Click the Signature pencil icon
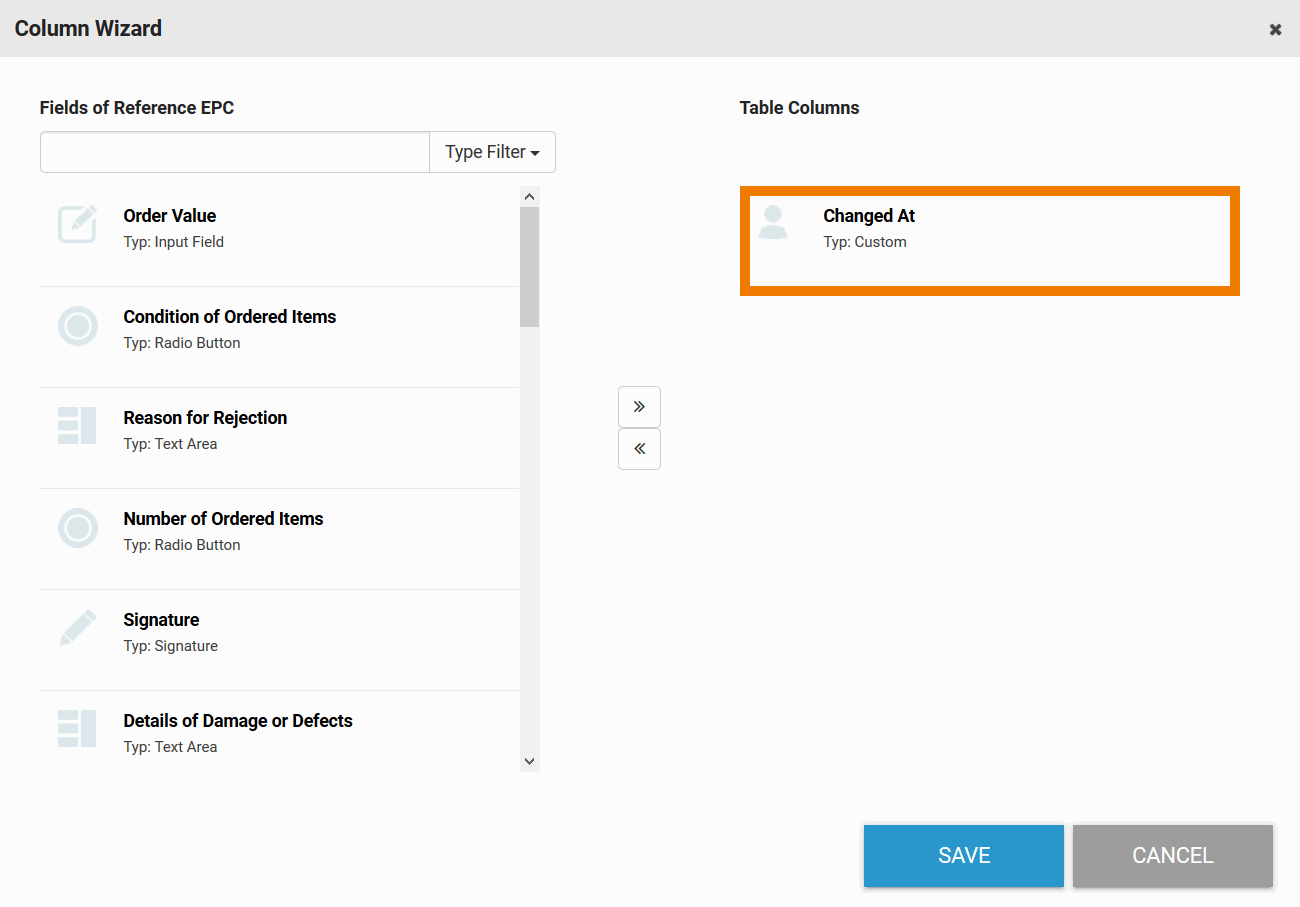 (x=78, y=628)
